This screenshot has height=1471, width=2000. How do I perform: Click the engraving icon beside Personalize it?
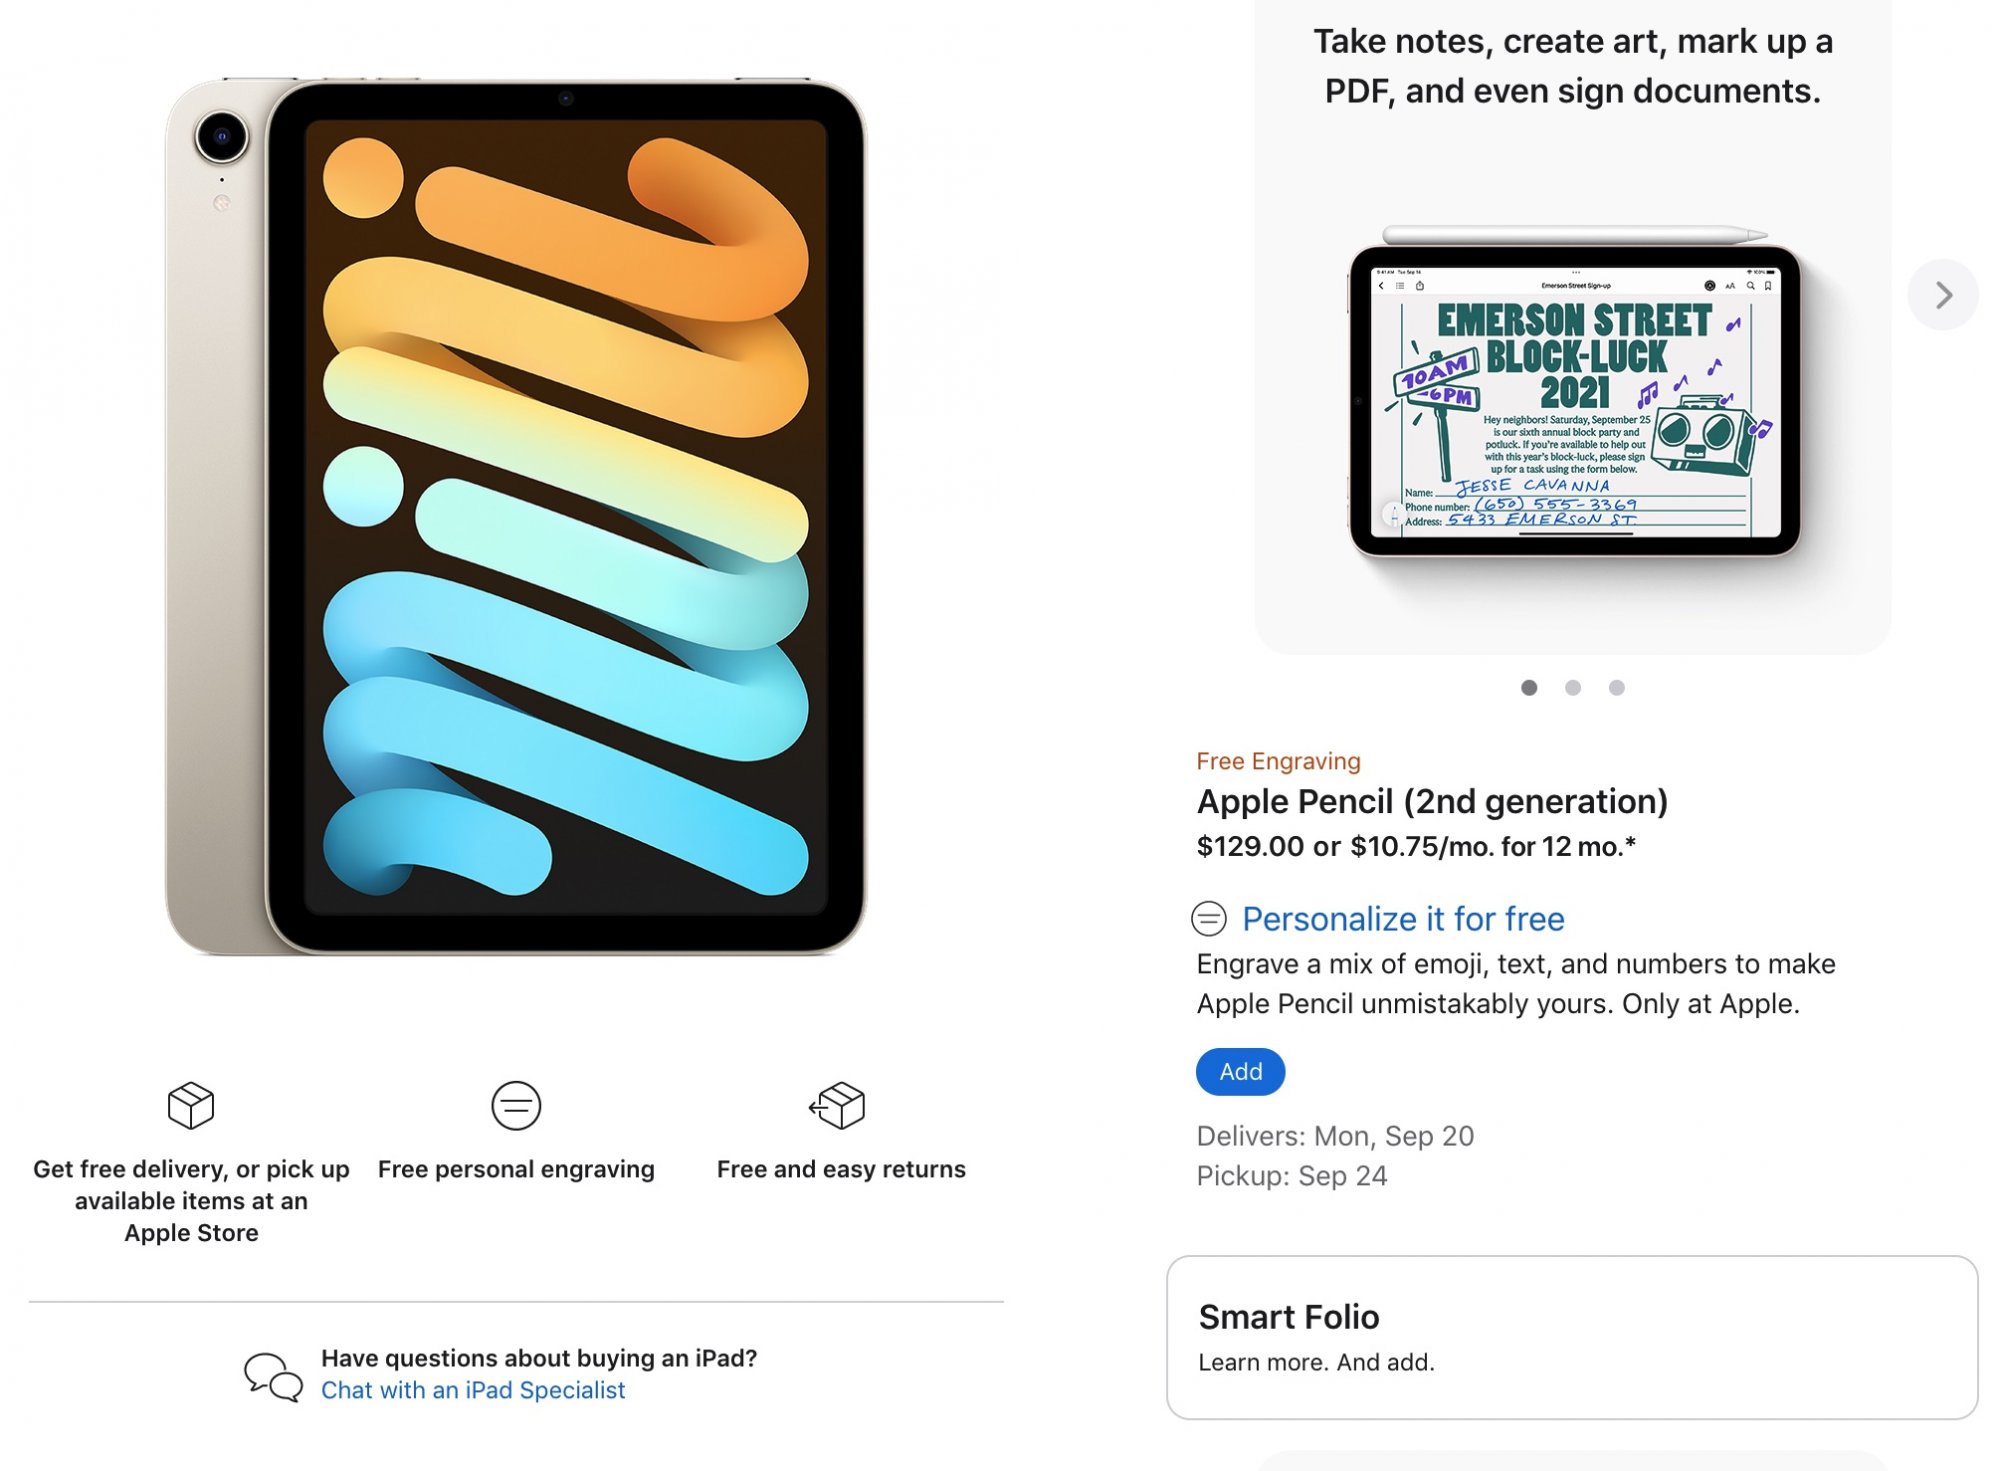[x=1209, y=918]
